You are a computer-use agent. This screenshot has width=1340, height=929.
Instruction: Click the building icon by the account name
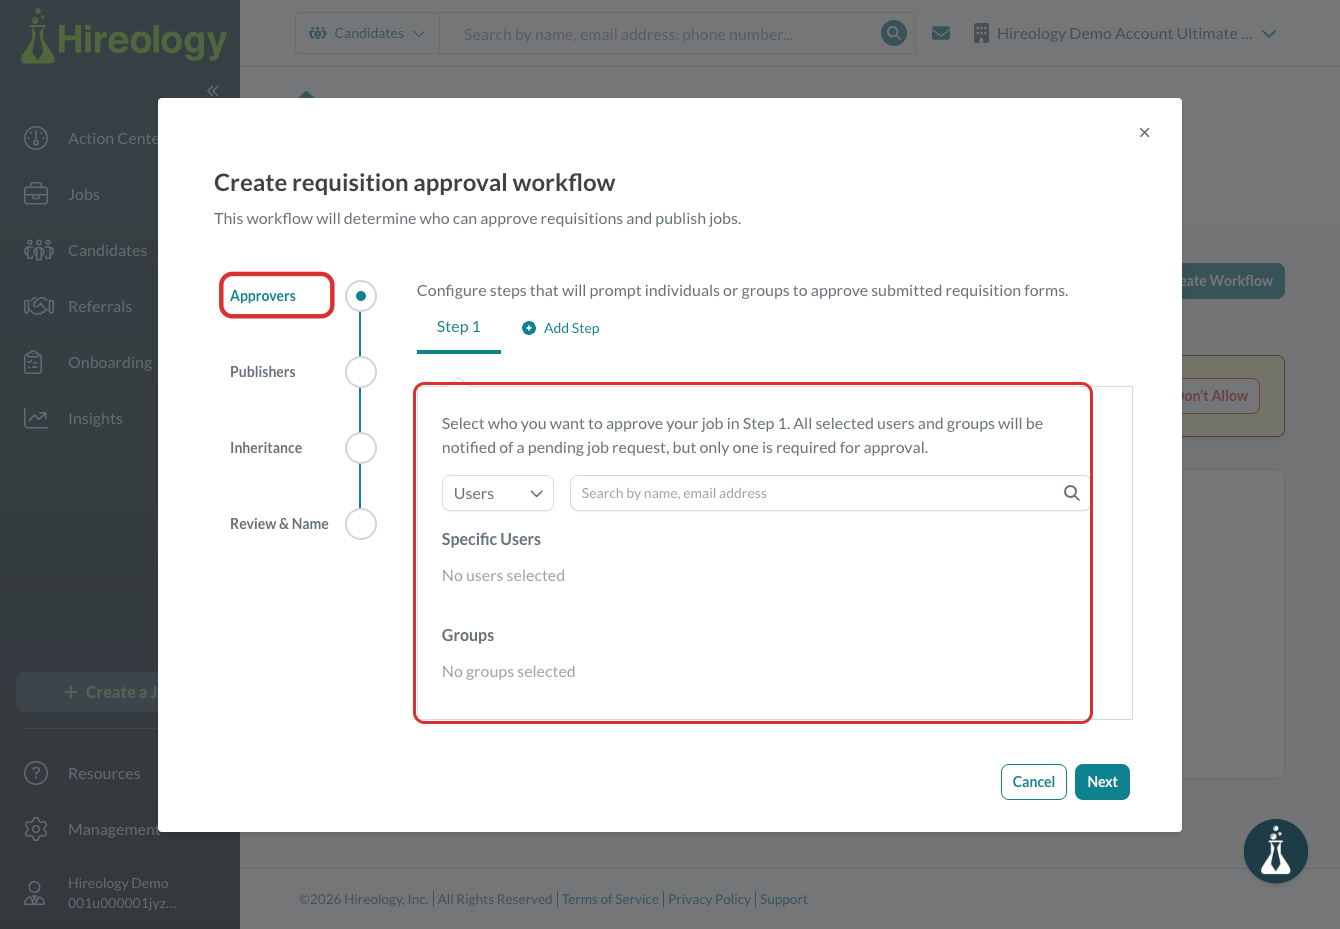point(981,34)
